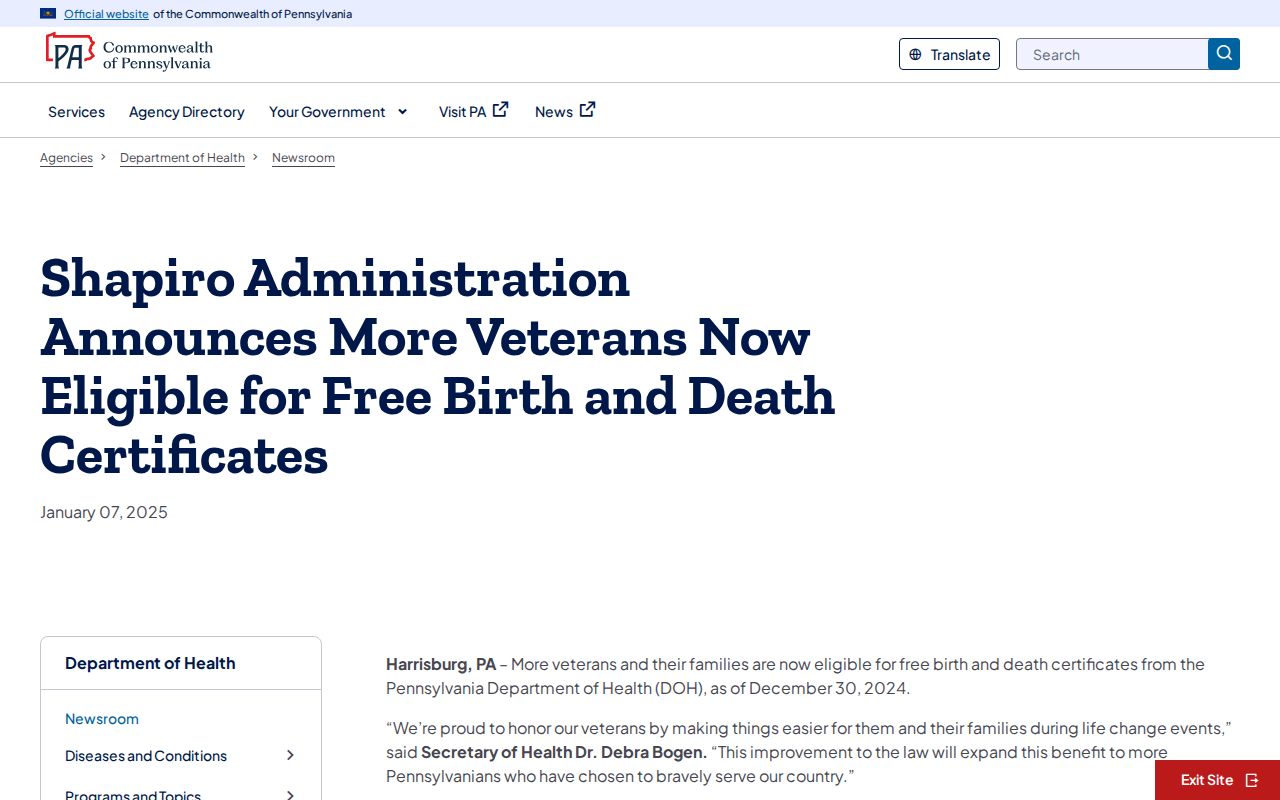
Task: Click the bold text Harrisburg, PA
Action: pyautogui.click(x=441, y=664)
